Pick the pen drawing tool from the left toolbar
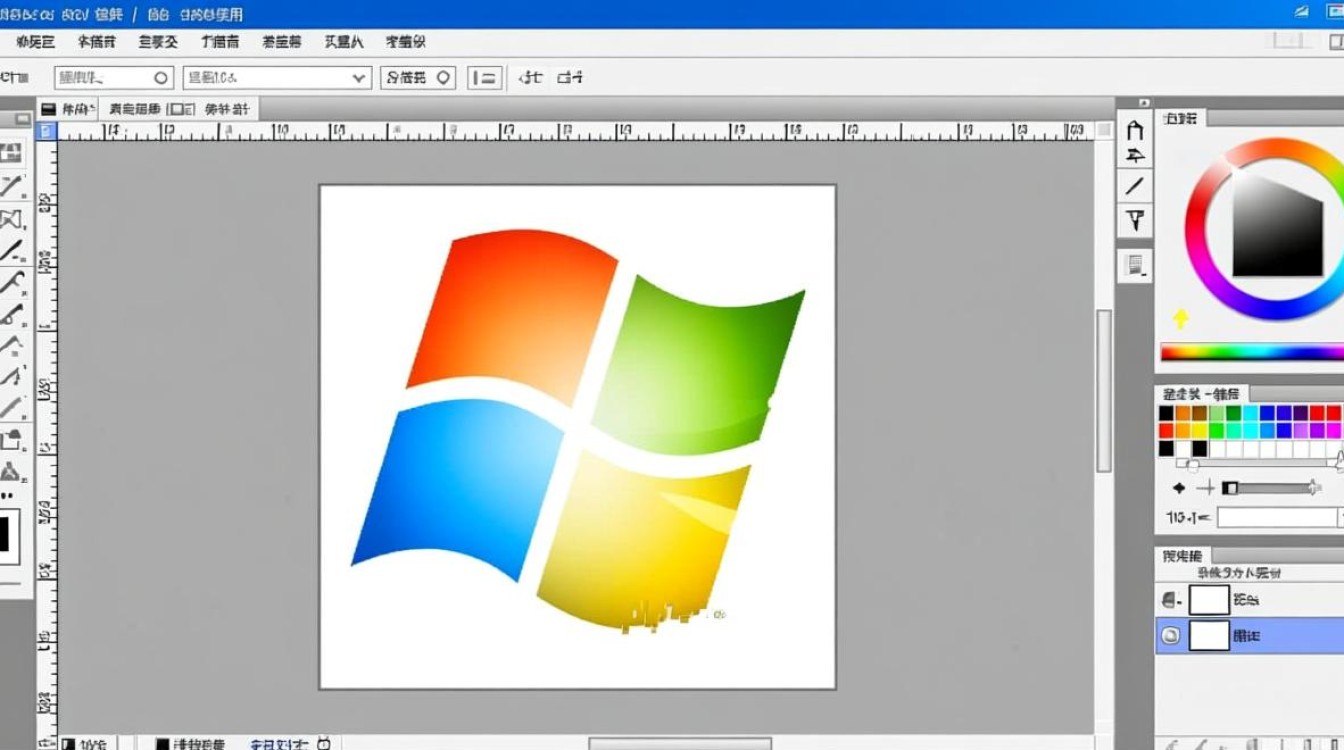This screenshot has height=750, width=1344. click(x=15, y=185)
